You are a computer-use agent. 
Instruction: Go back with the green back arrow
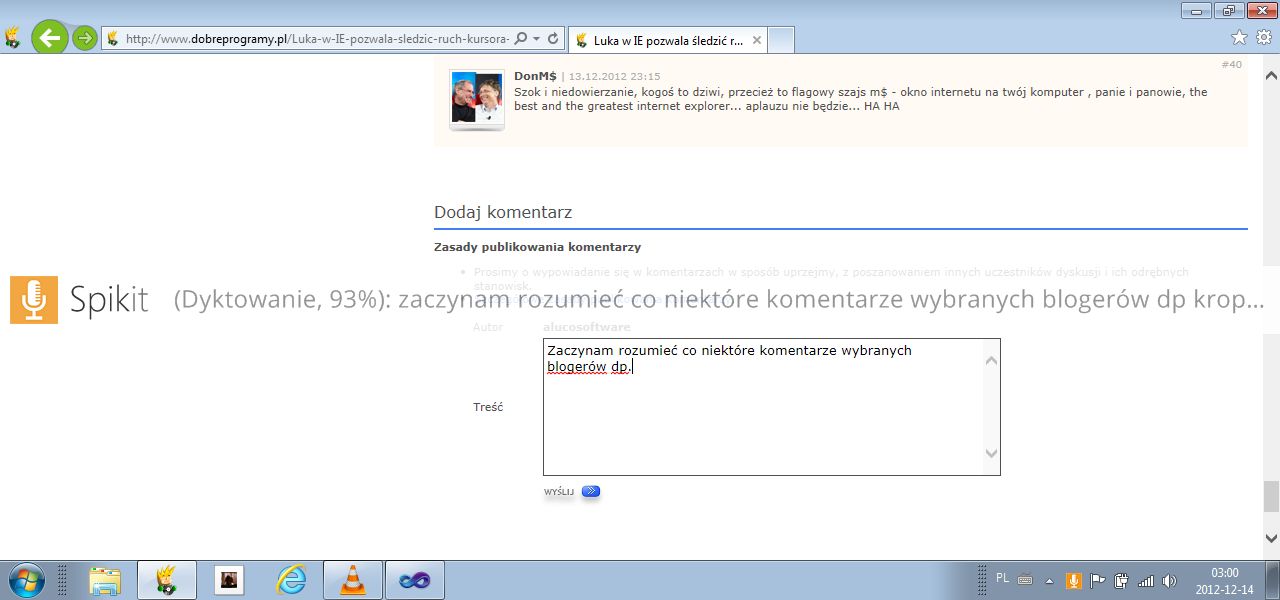tap(49, 38)
